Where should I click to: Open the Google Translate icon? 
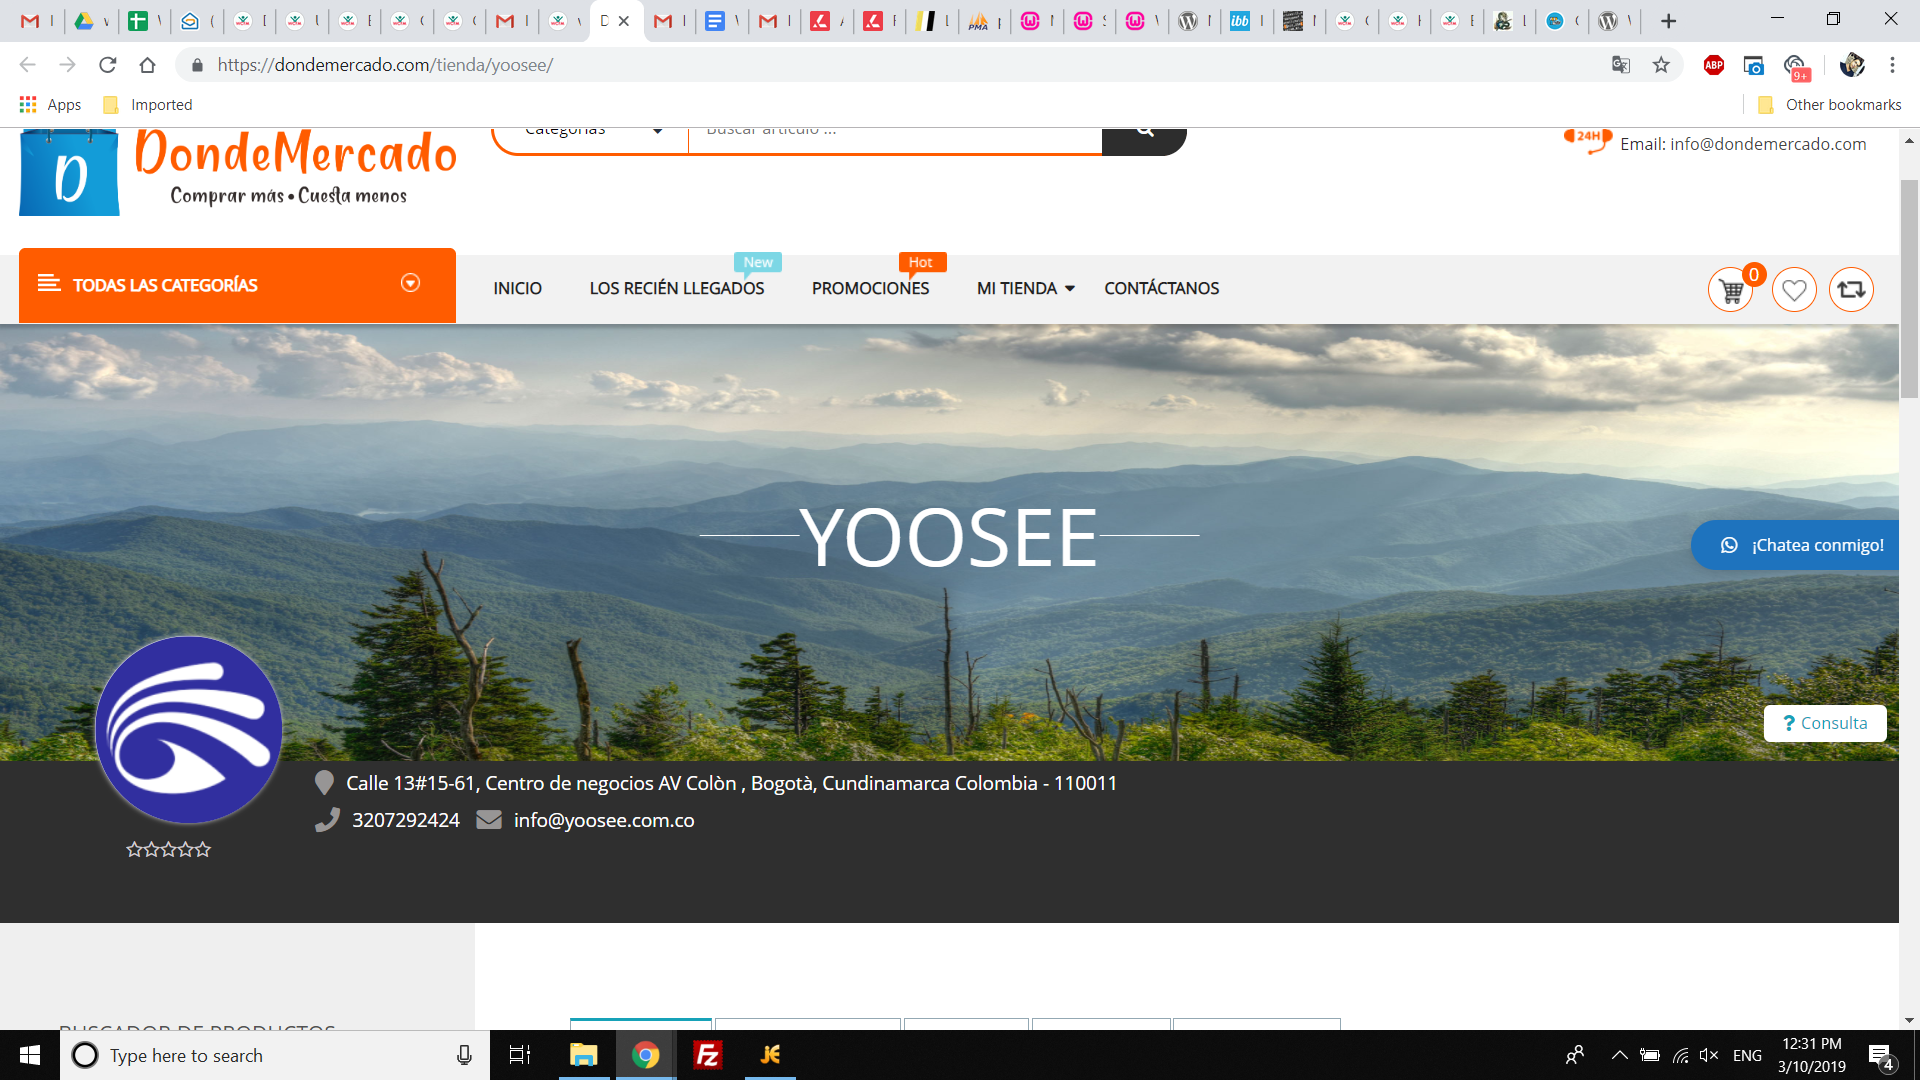[x=1621, y=65]
